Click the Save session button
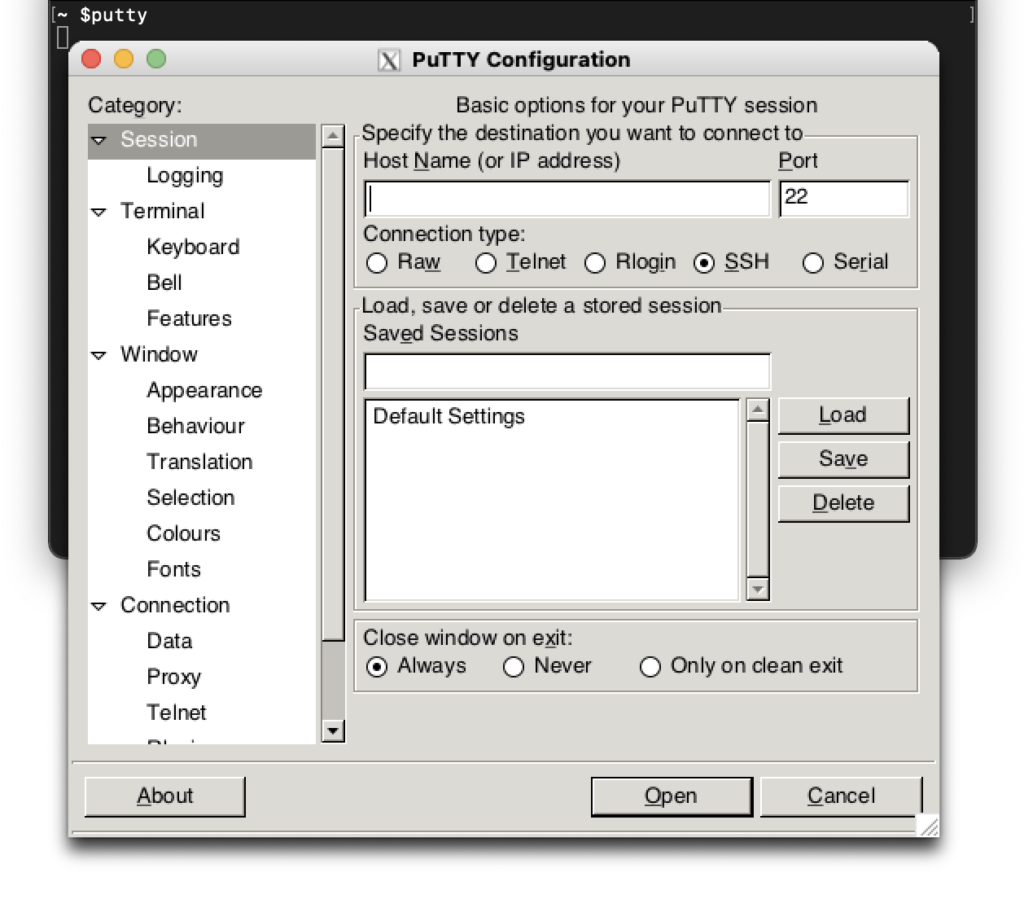Viewport: 1024px width, 899px height. (x=843, y=459)
